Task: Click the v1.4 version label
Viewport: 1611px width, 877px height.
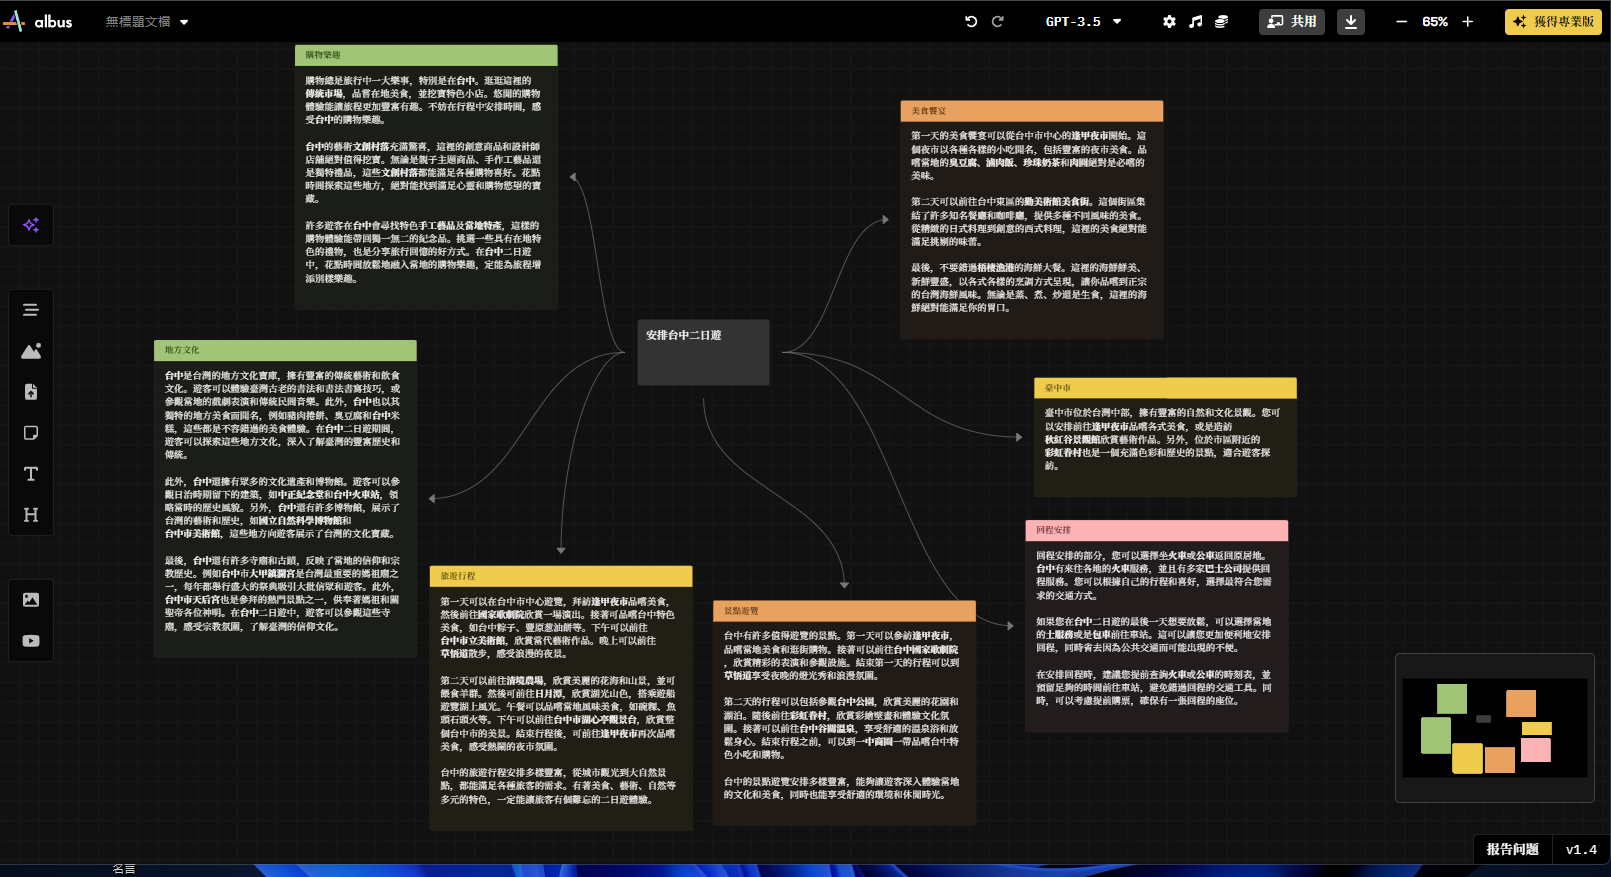Action: pyautogui.click(x=1581, y=849)
